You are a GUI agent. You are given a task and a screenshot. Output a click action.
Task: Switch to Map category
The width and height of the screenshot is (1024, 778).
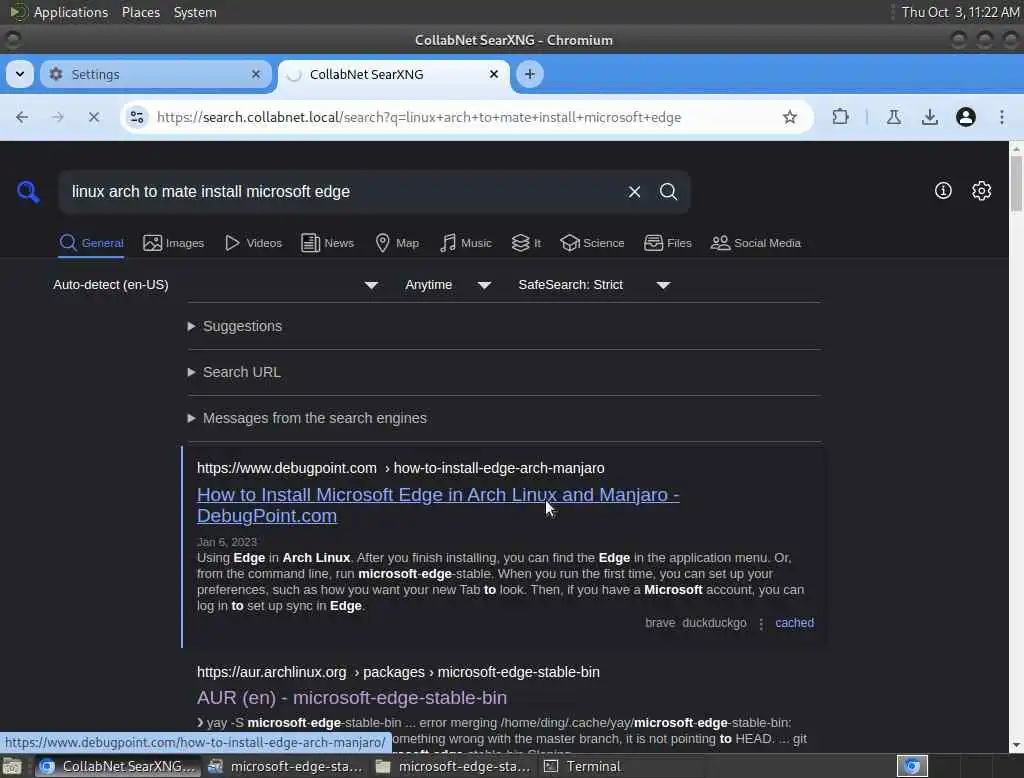coord(397,243)
